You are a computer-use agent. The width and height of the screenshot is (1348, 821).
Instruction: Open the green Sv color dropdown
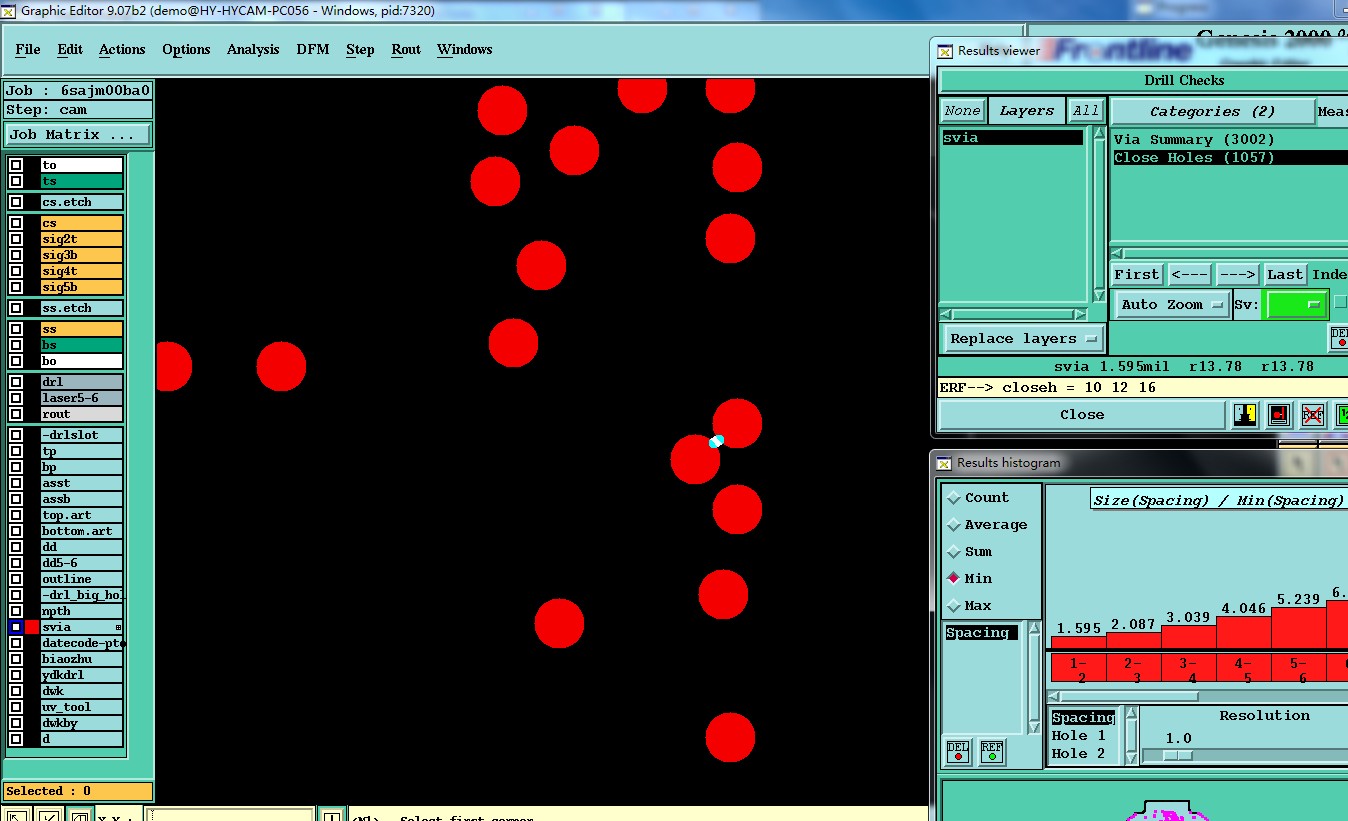pos(1295,304)
